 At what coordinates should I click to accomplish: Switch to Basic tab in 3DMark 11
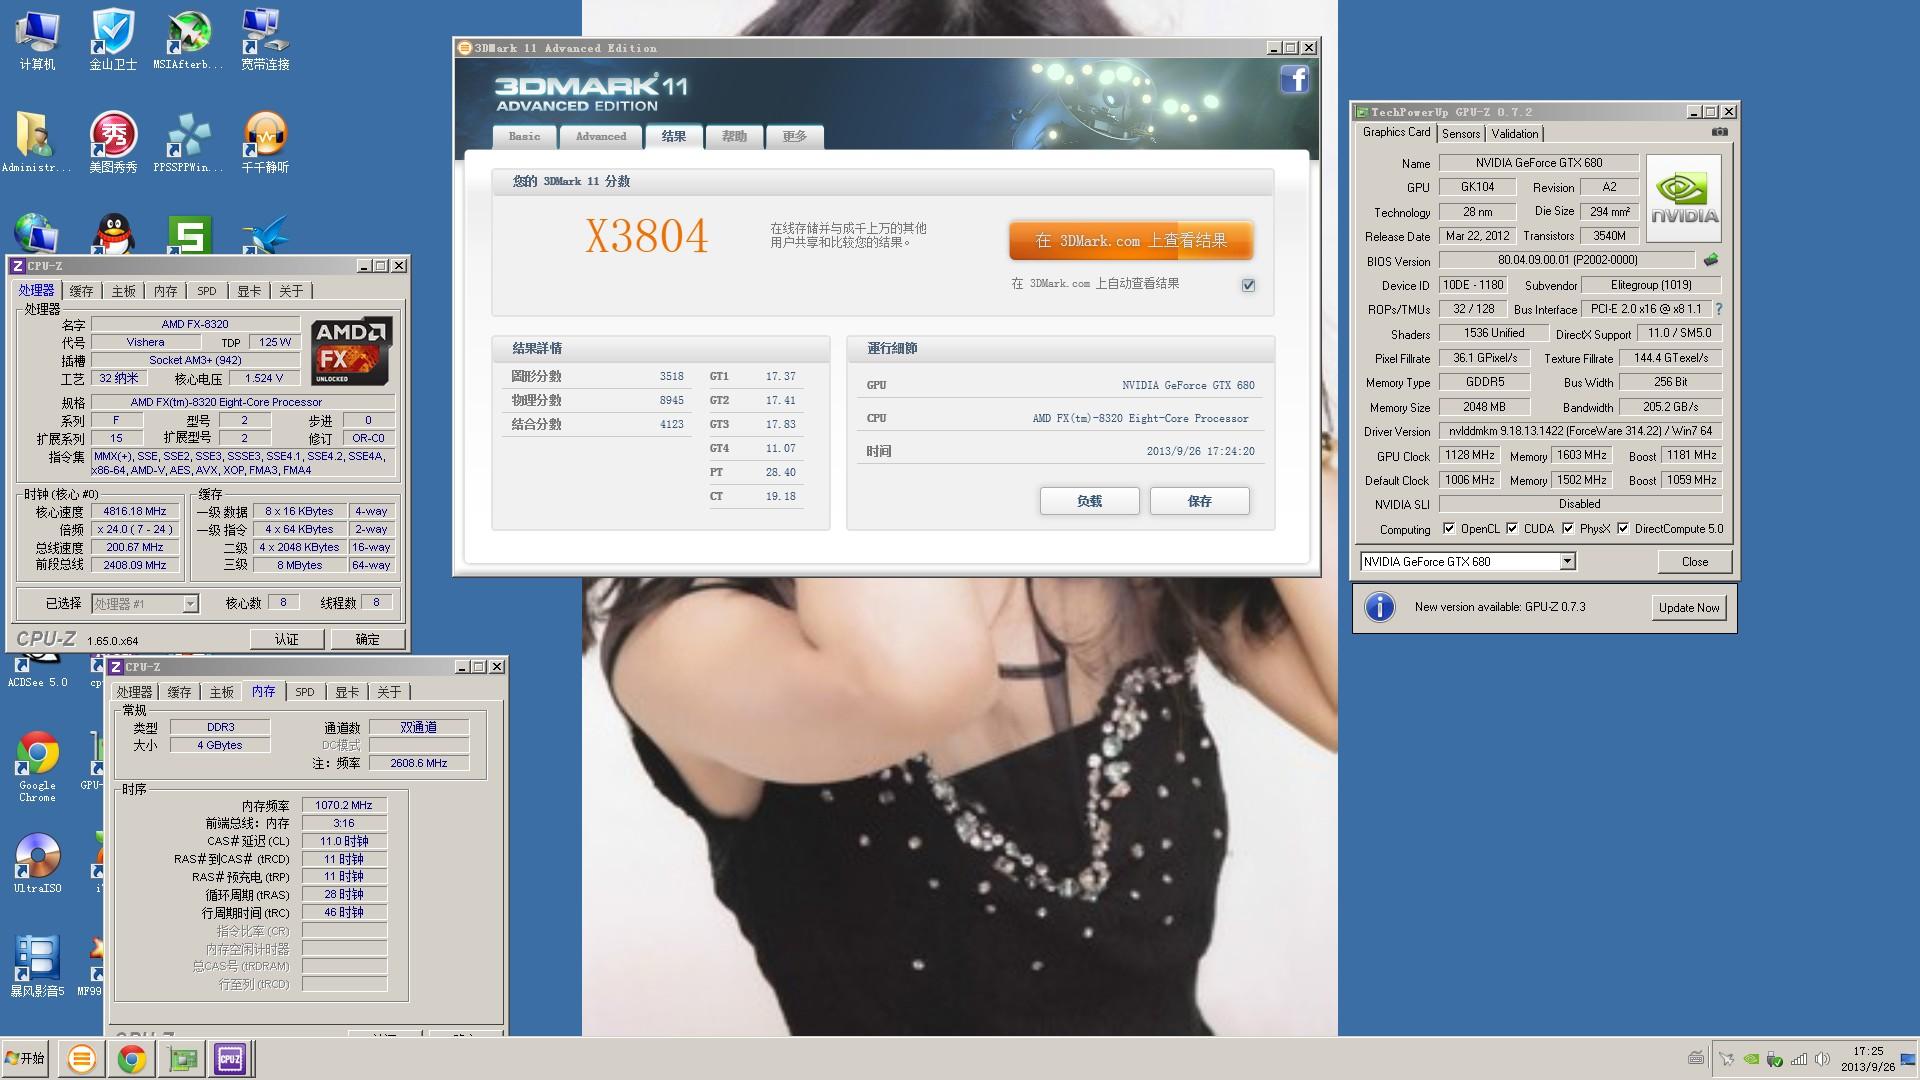(524, 137)
